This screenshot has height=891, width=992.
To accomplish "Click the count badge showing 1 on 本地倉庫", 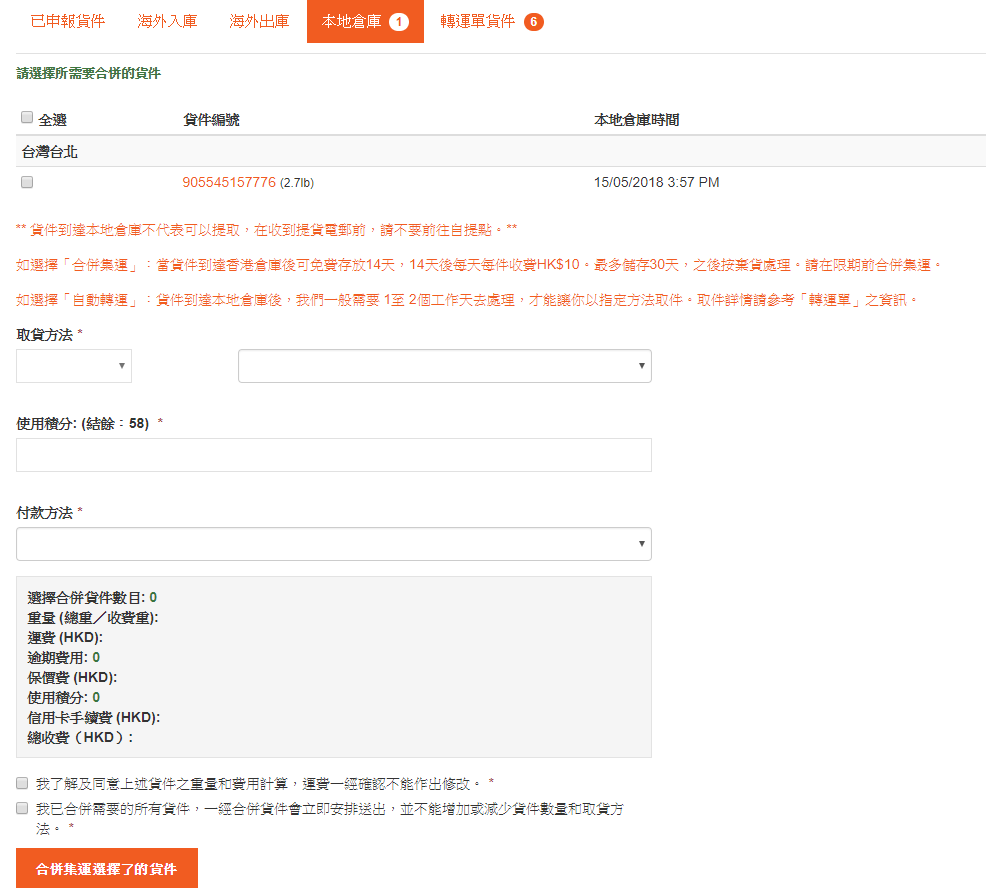I will coord(399,22).
